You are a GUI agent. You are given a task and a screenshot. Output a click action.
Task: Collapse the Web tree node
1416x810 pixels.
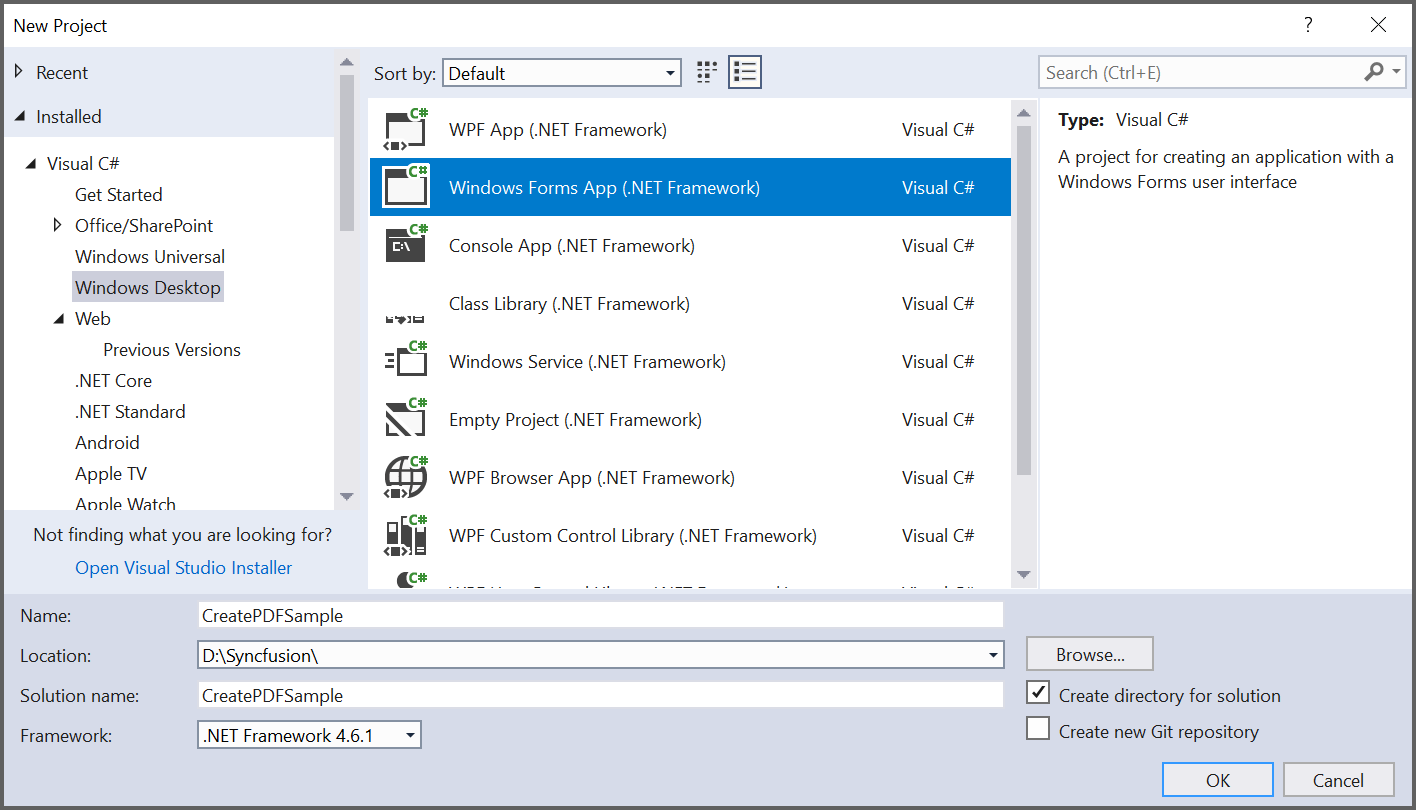tap(58, 319)
